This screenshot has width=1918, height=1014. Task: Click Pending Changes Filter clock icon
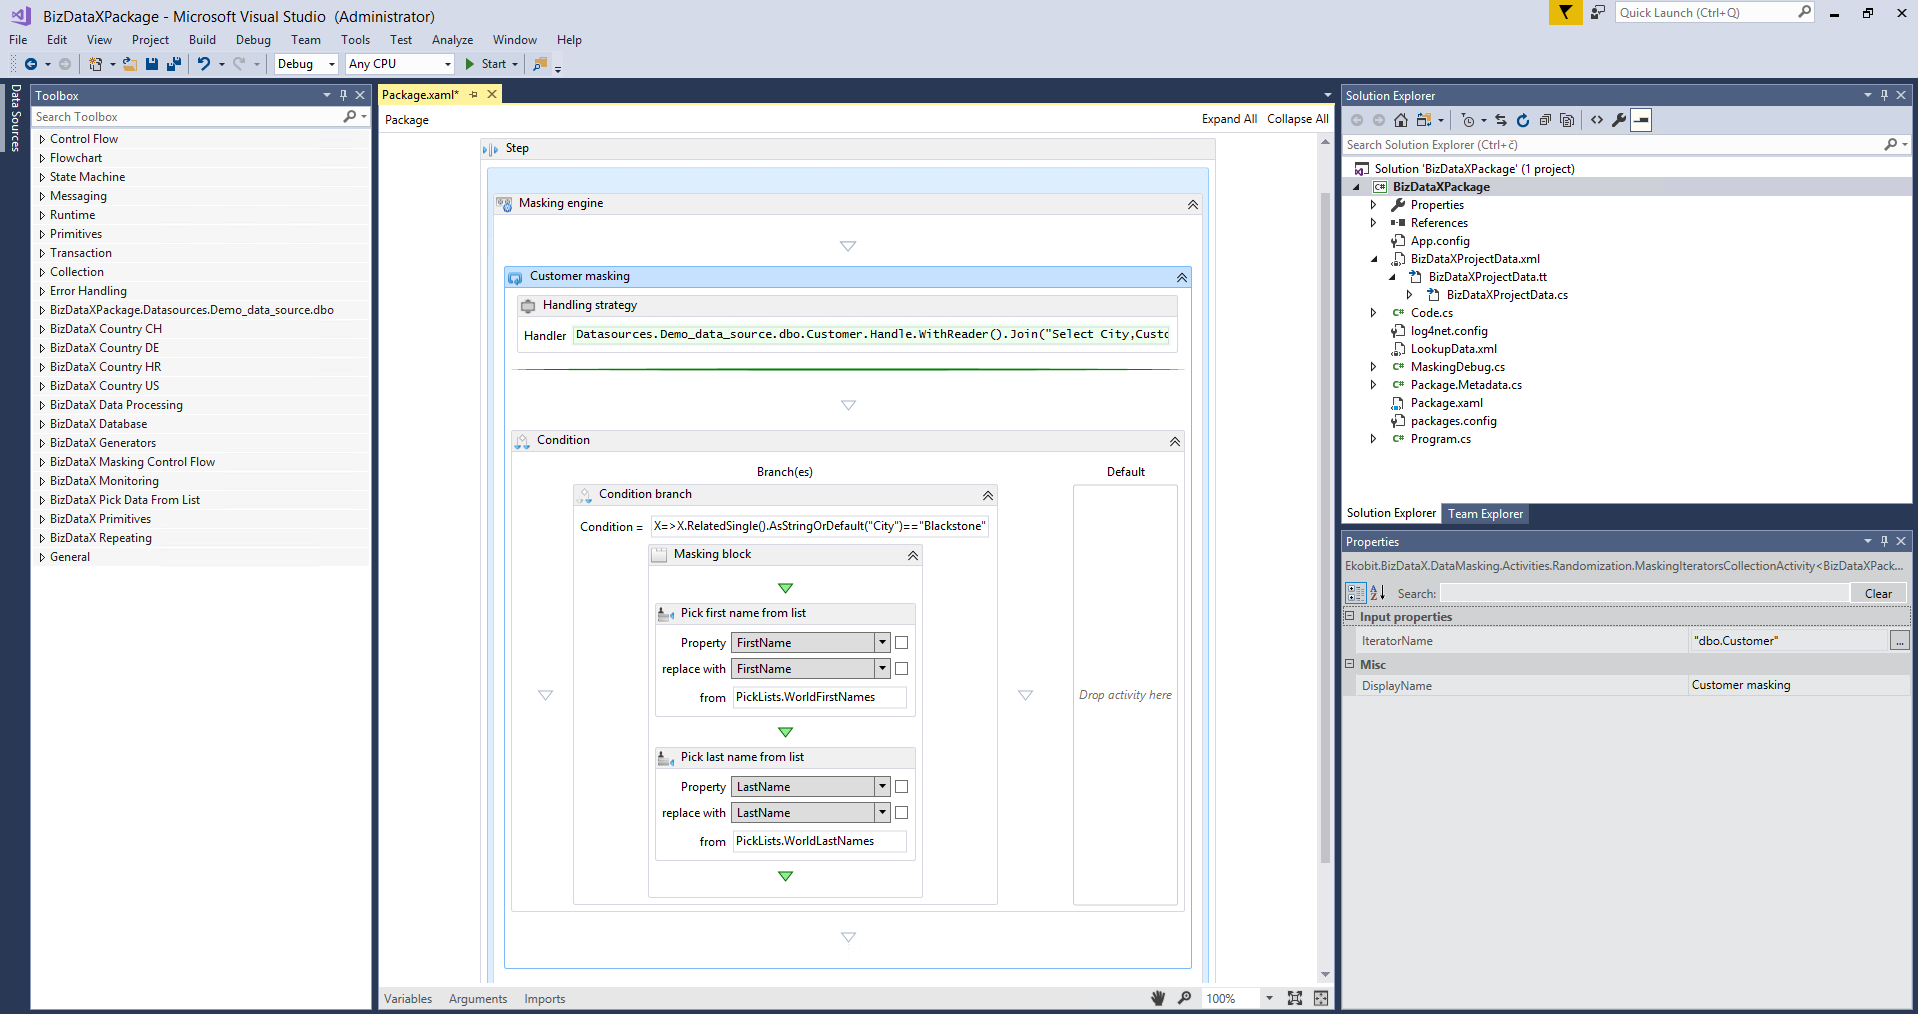tap(1468, 120)
